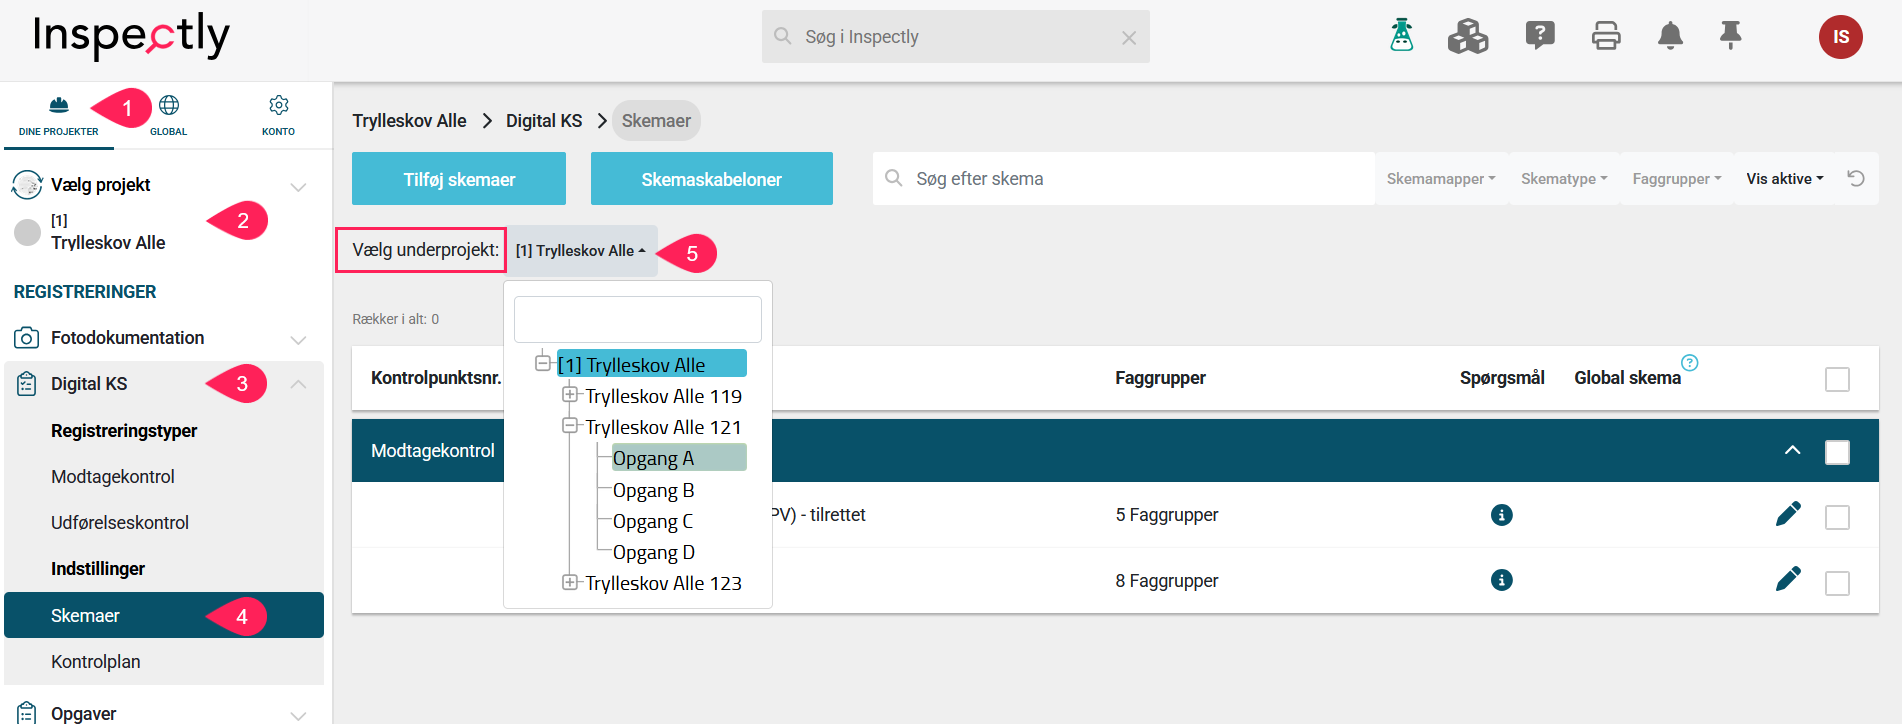The height and width of the screenshot is (724, 1902).
Task: Focus the Søg efter skema field
Action: [x=1124, y=179]
